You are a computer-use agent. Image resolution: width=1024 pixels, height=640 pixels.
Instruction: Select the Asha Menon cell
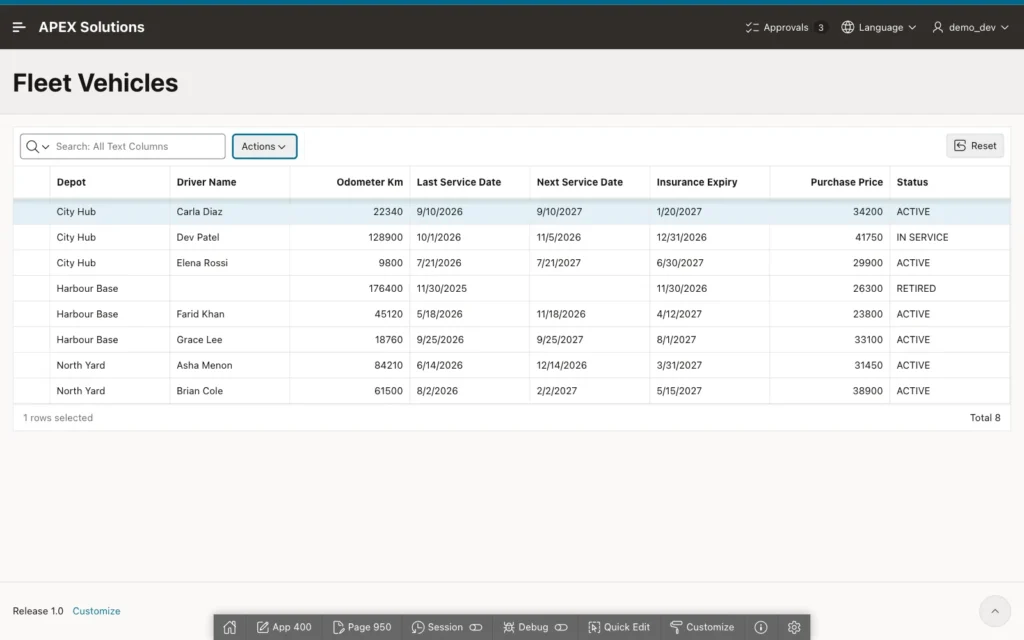click(230, 365)
